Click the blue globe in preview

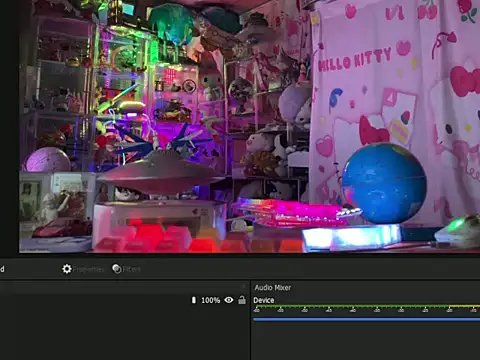click(384, 183)
